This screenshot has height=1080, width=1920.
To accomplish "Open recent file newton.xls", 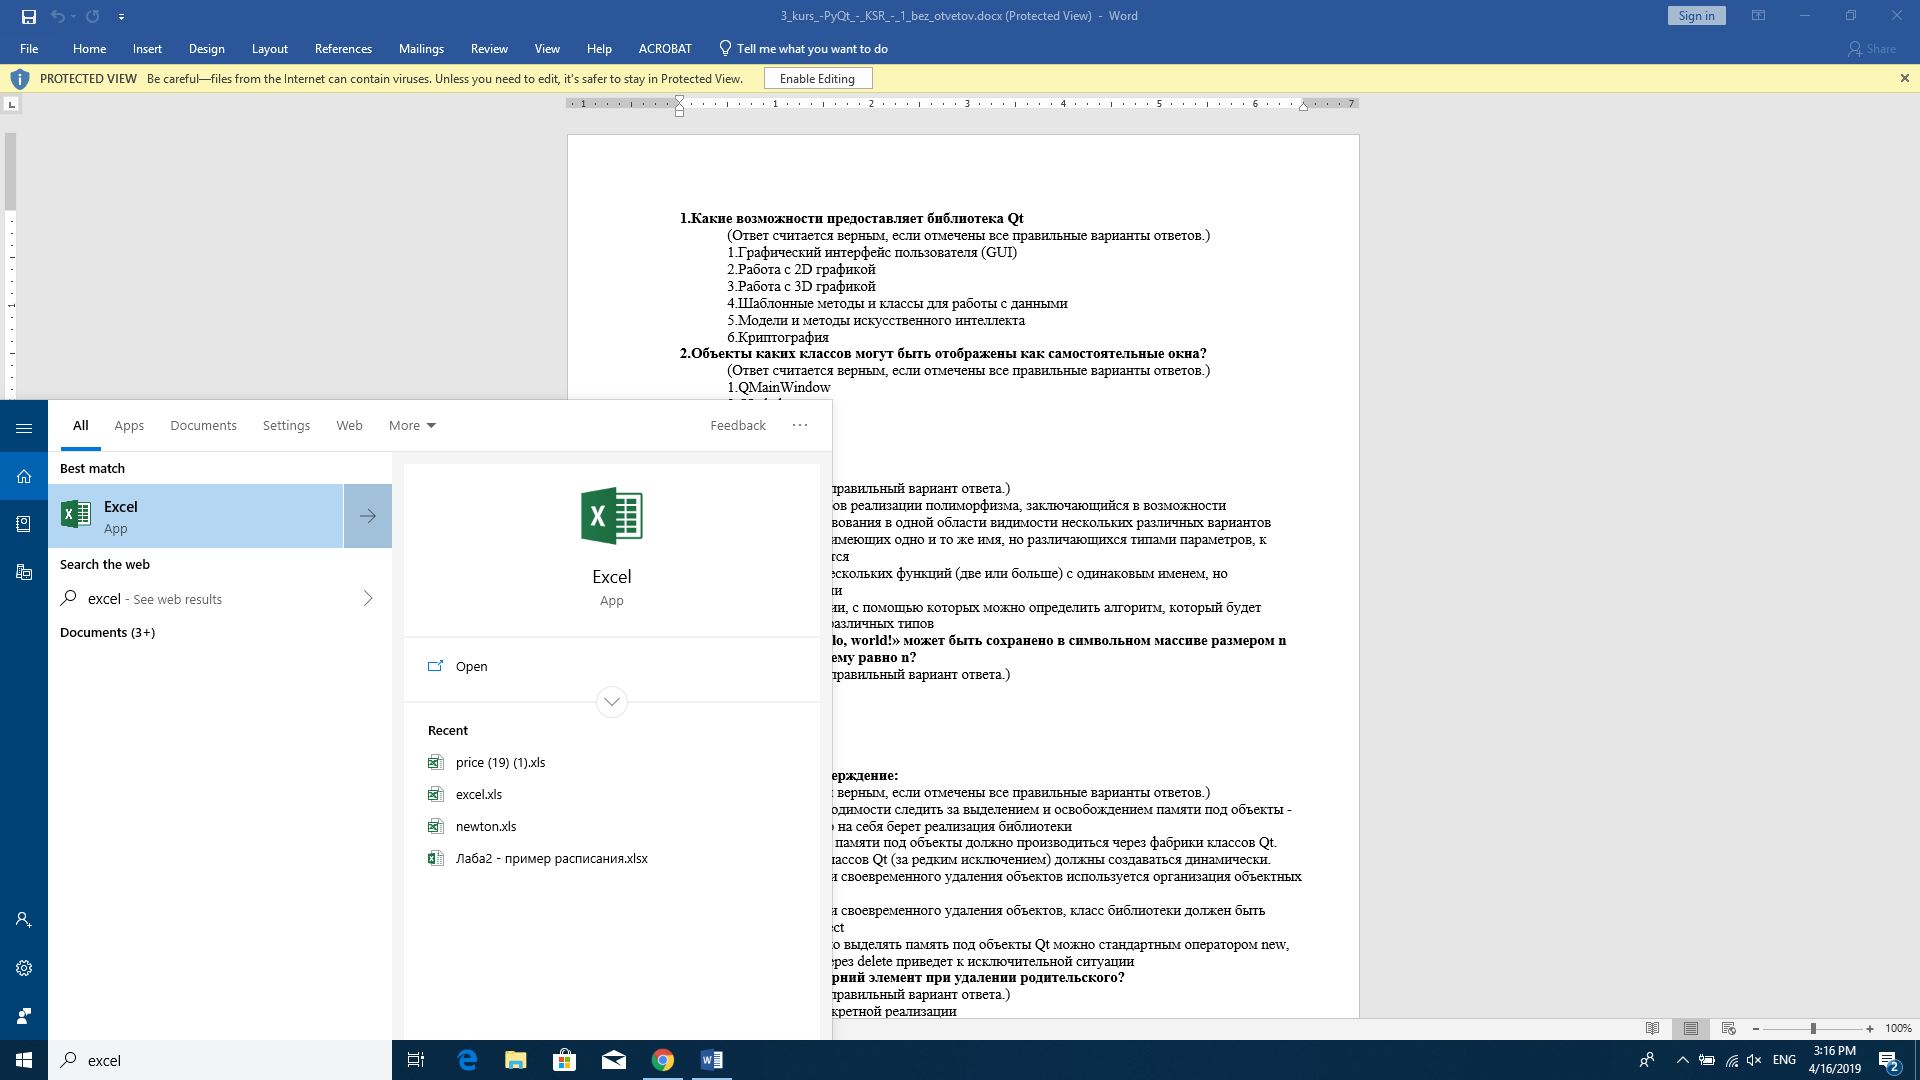I will click(x=485, y=826).
